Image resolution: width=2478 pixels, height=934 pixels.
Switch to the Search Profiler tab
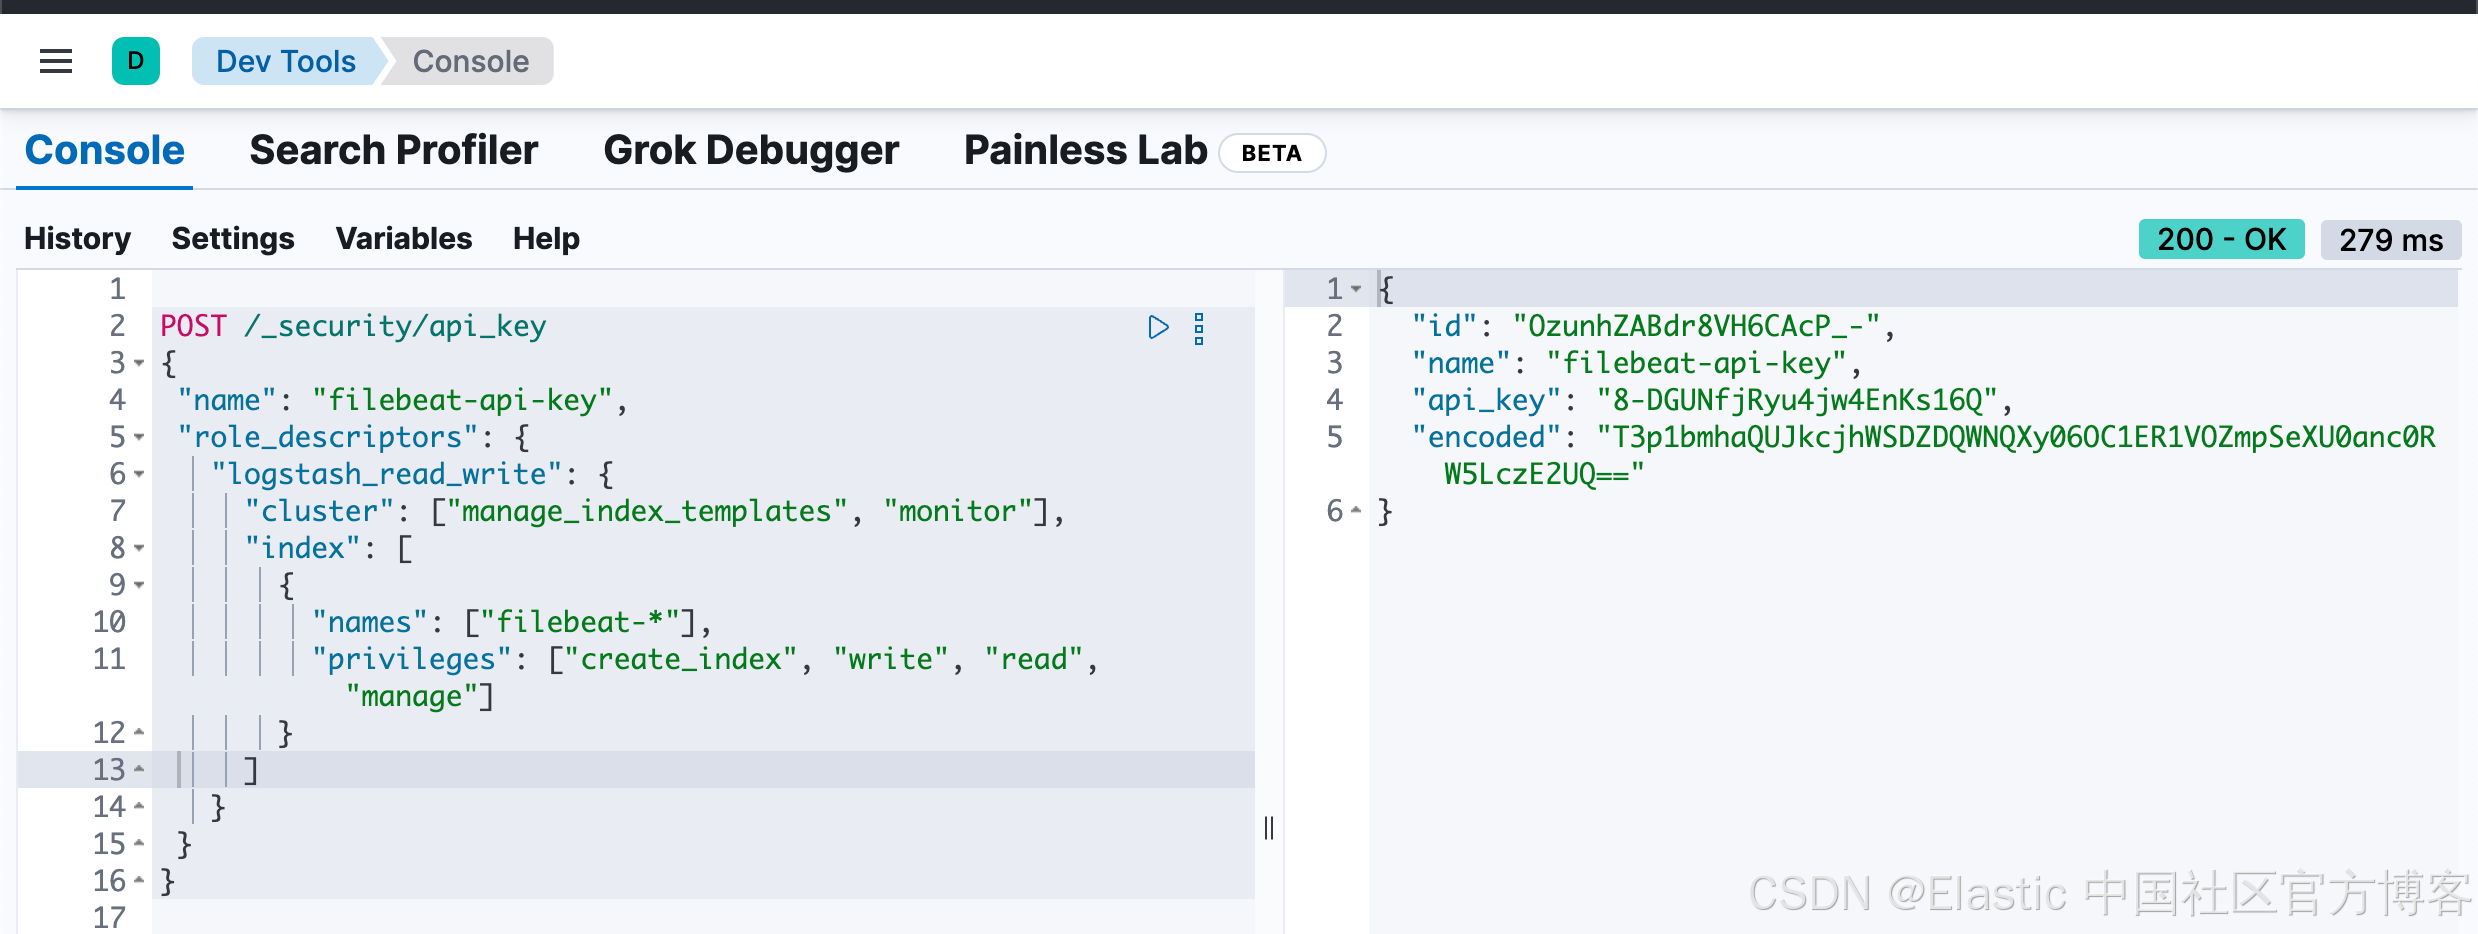pyautogui.click(x=394, y=150)
